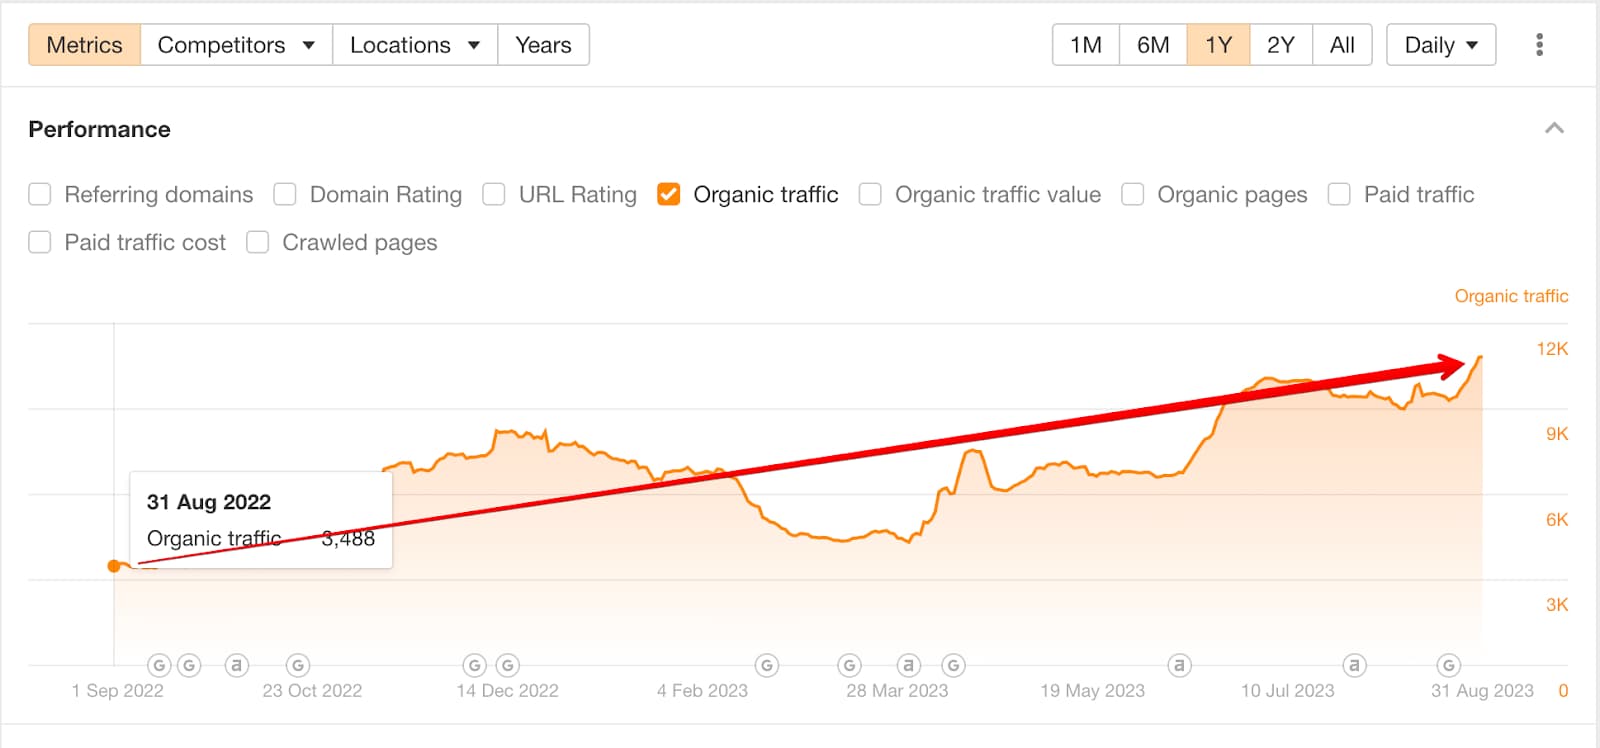This screenshot has width=1600, height=748.
Task: Set time range to 6M
Action: tap(1153, 45)
